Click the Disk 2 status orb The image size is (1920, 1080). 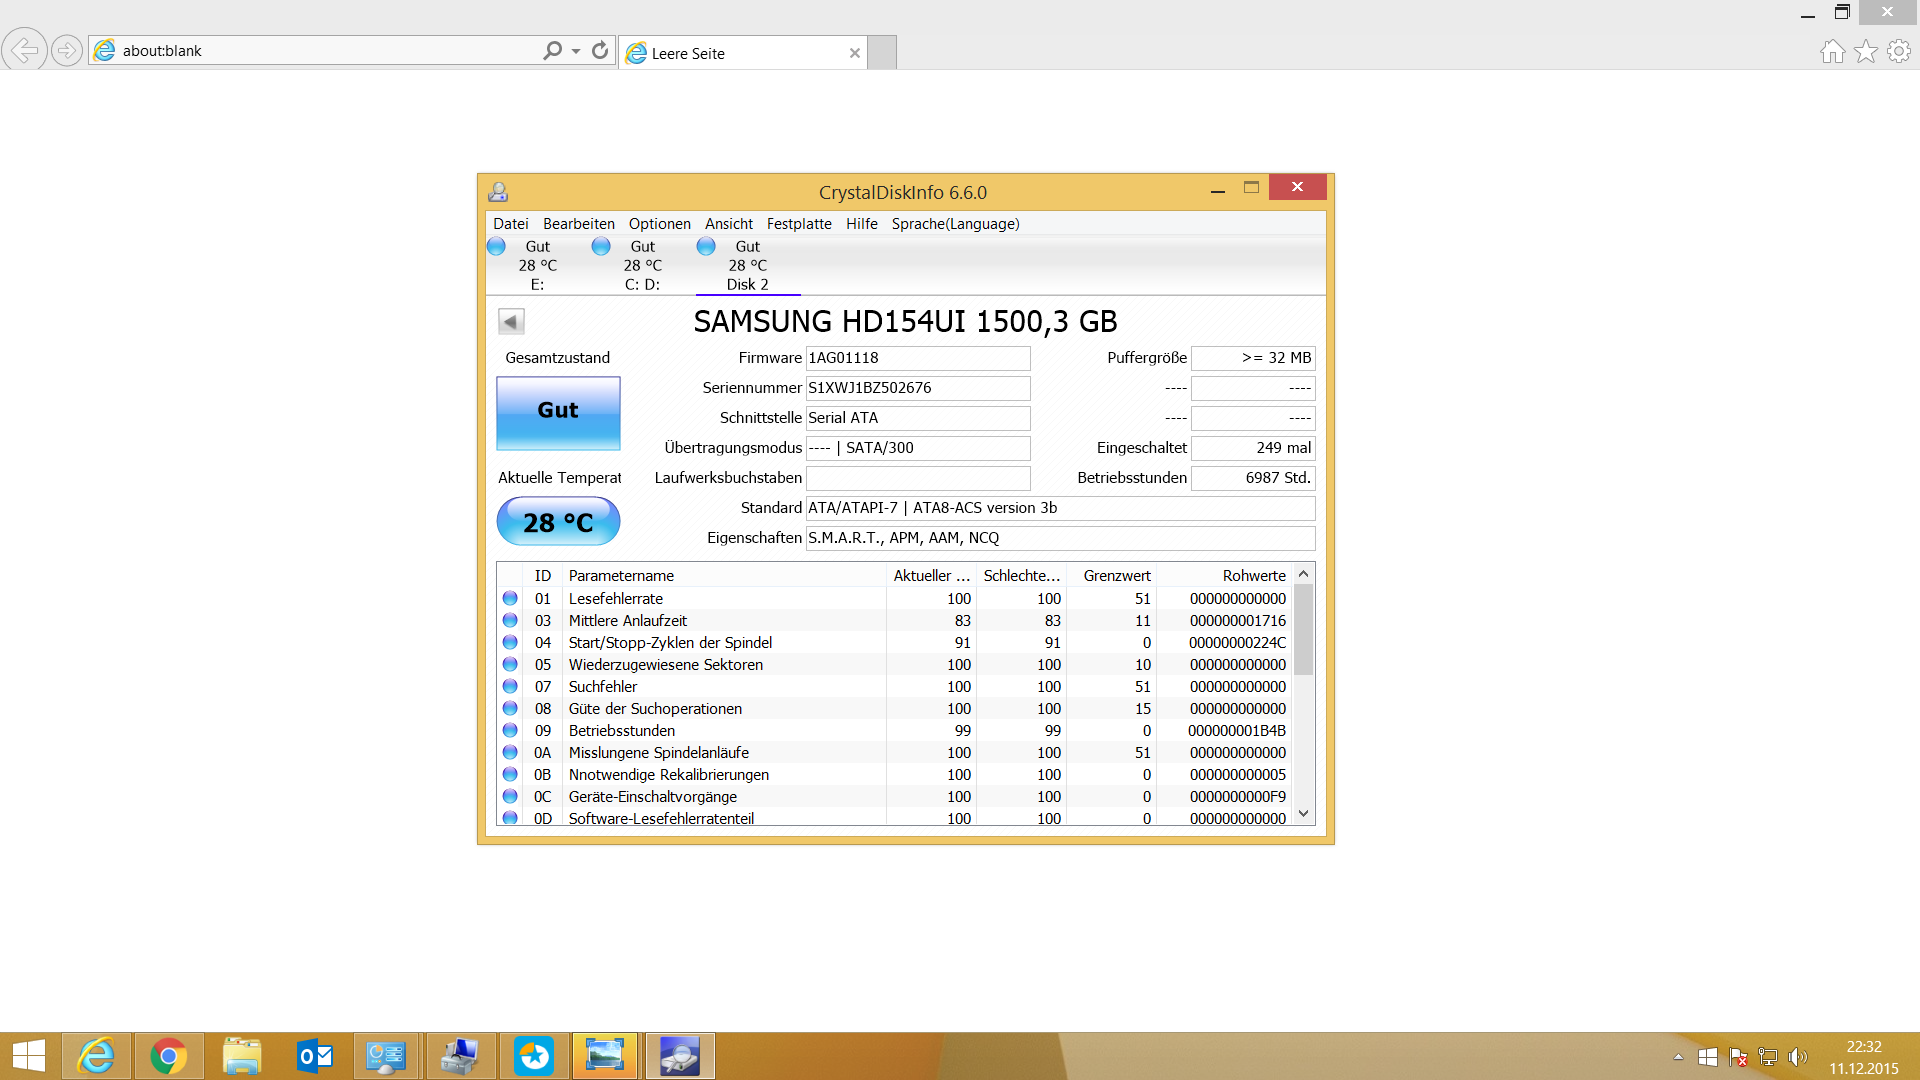tap(706, 246)
